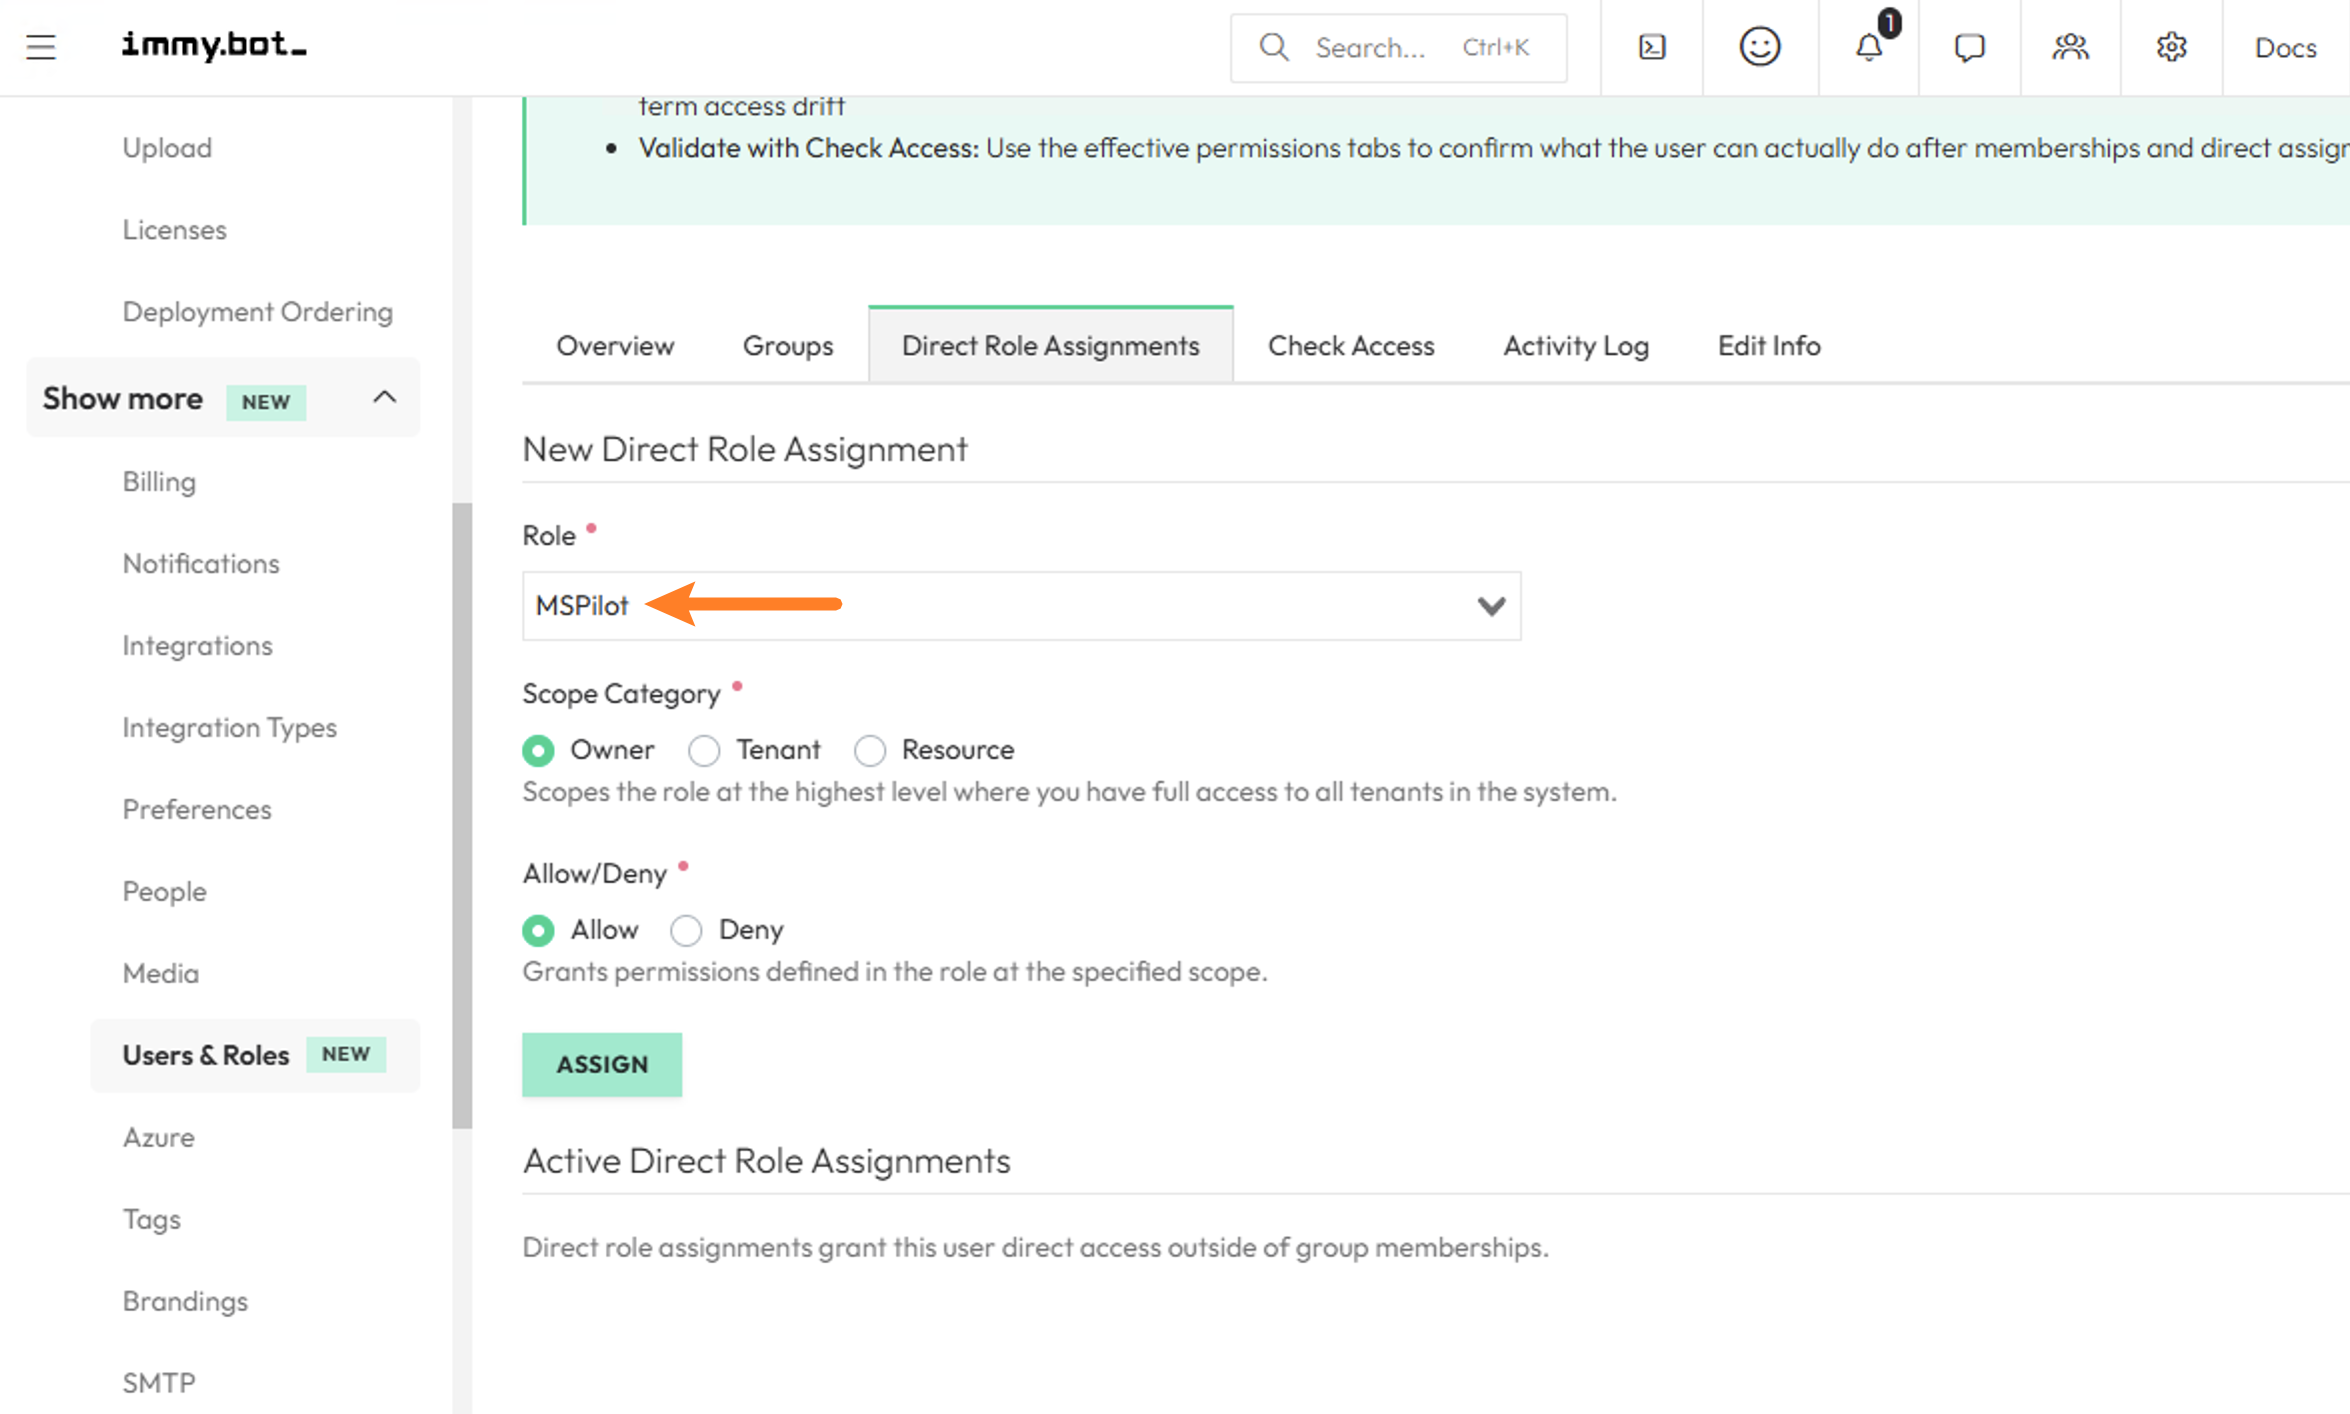Viewport: 2350px width, 1414px height.
Task: Go to Billing in sidebar
Action: pyautogui.click(x=159, y=482)
